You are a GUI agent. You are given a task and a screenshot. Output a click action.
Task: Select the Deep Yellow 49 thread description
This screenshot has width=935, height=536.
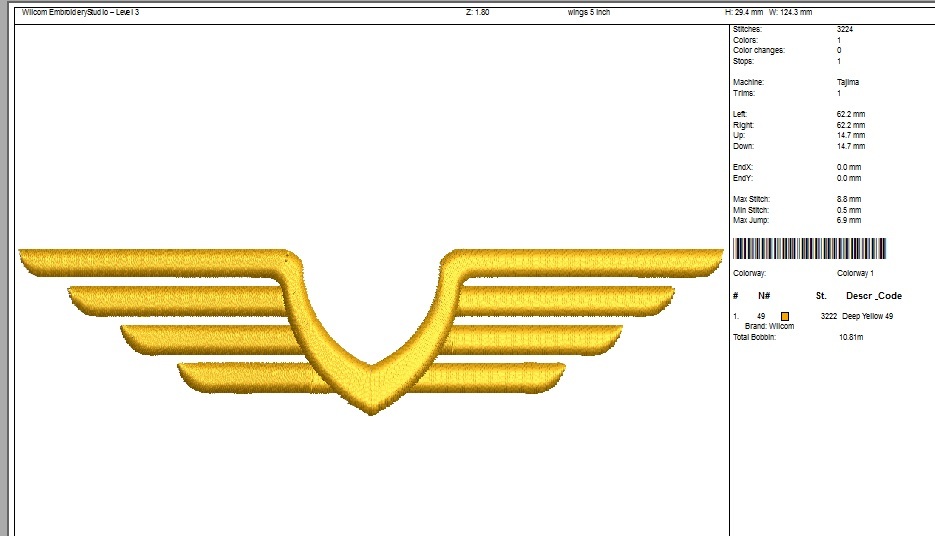point(868,316)
